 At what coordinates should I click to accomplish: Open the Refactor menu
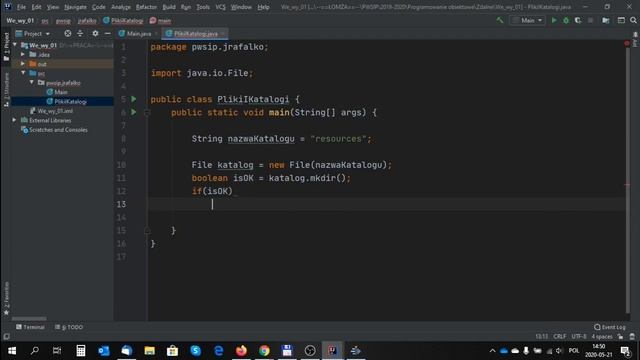click(146, 7)
